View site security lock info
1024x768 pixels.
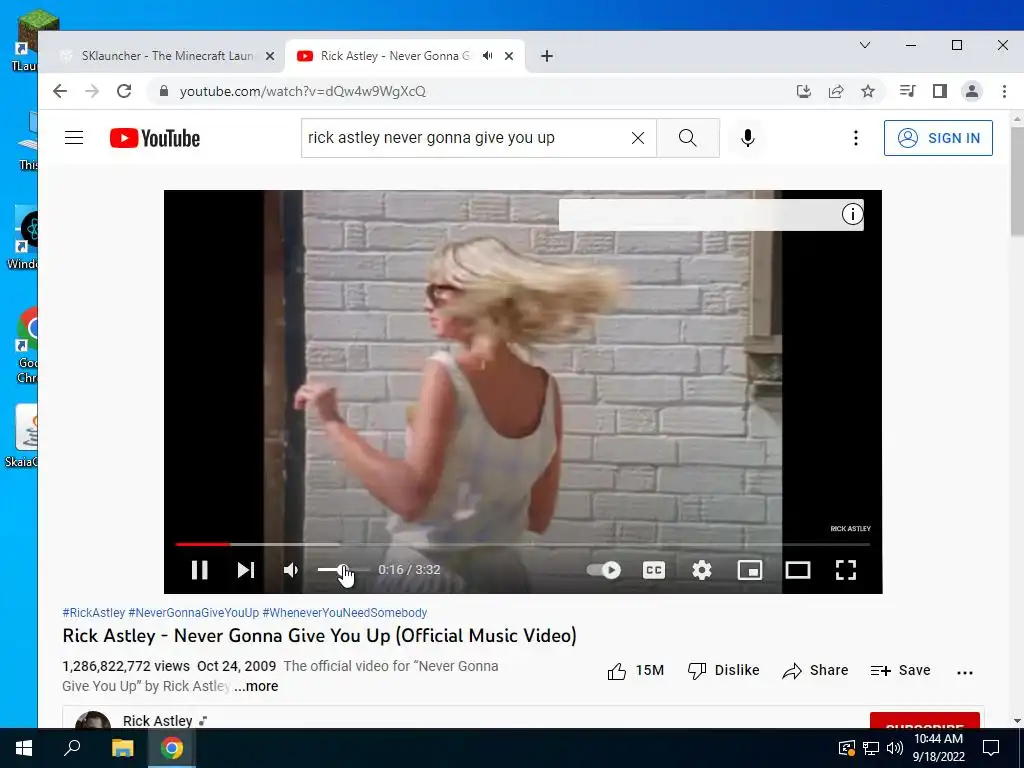[164, 91]
